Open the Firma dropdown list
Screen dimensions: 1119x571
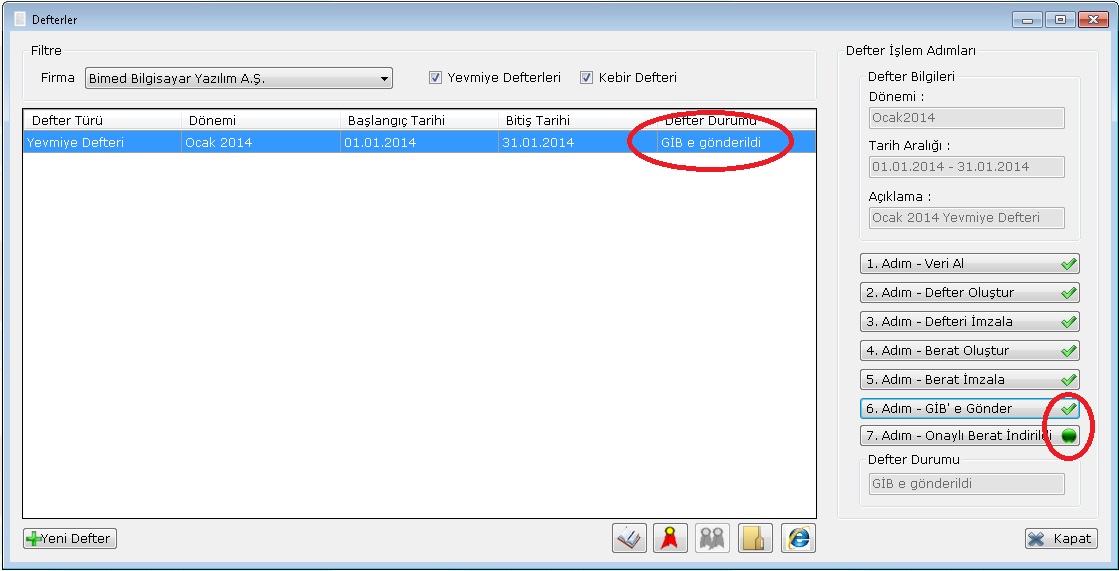pyautogui.click(x=239, y=79)
